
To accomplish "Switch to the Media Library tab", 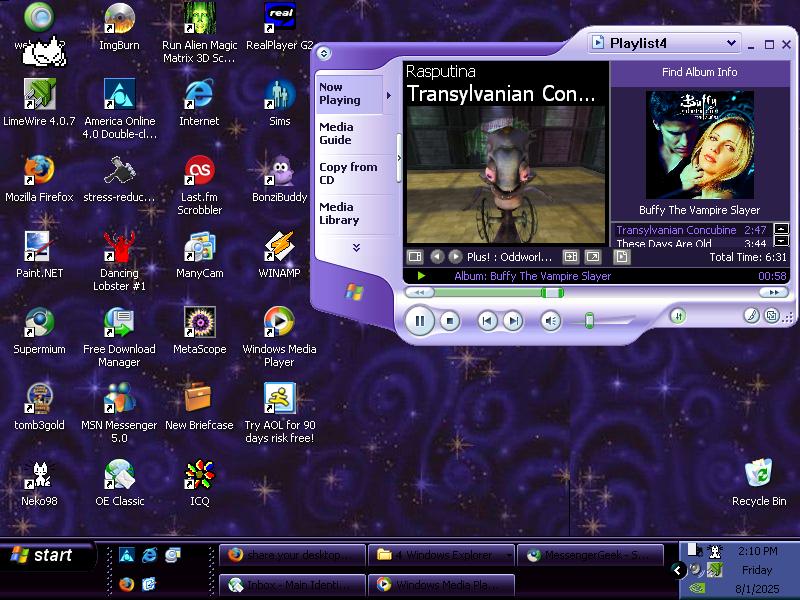I will pyautogui.click(x=339, y=213).
